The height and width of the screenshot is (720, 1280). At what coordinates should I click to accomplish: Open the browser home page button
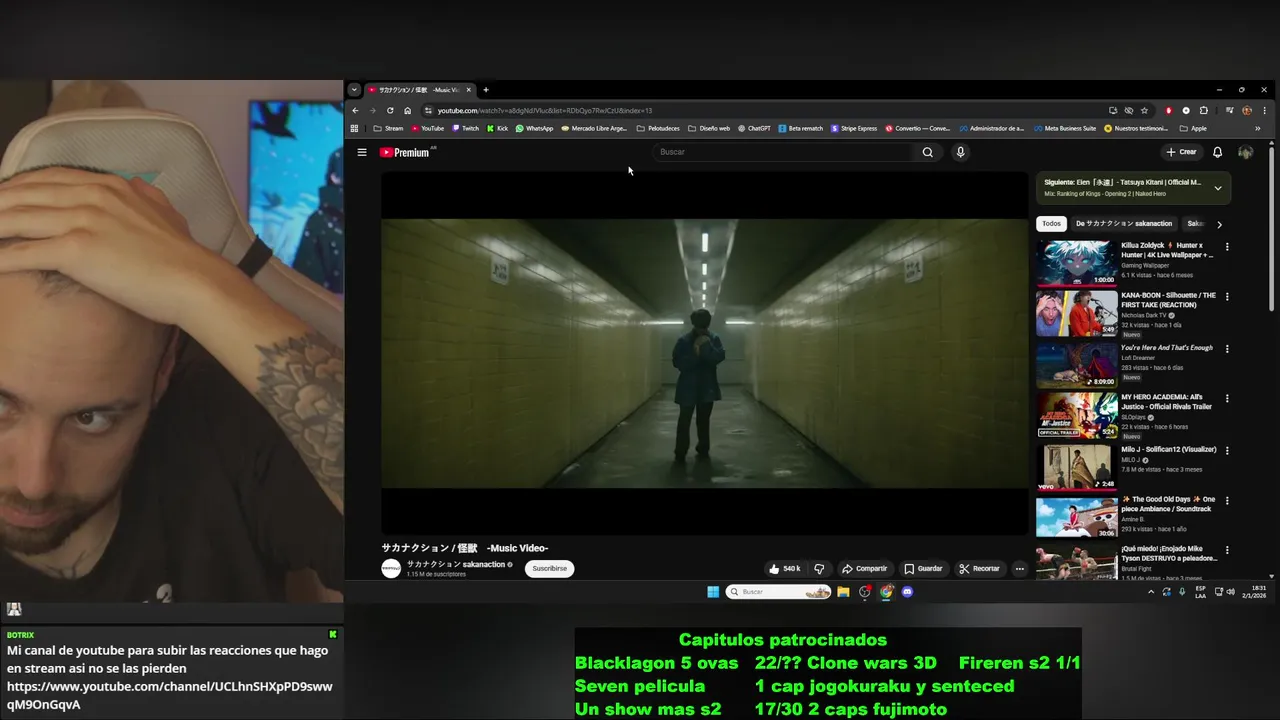click(407, 110)
